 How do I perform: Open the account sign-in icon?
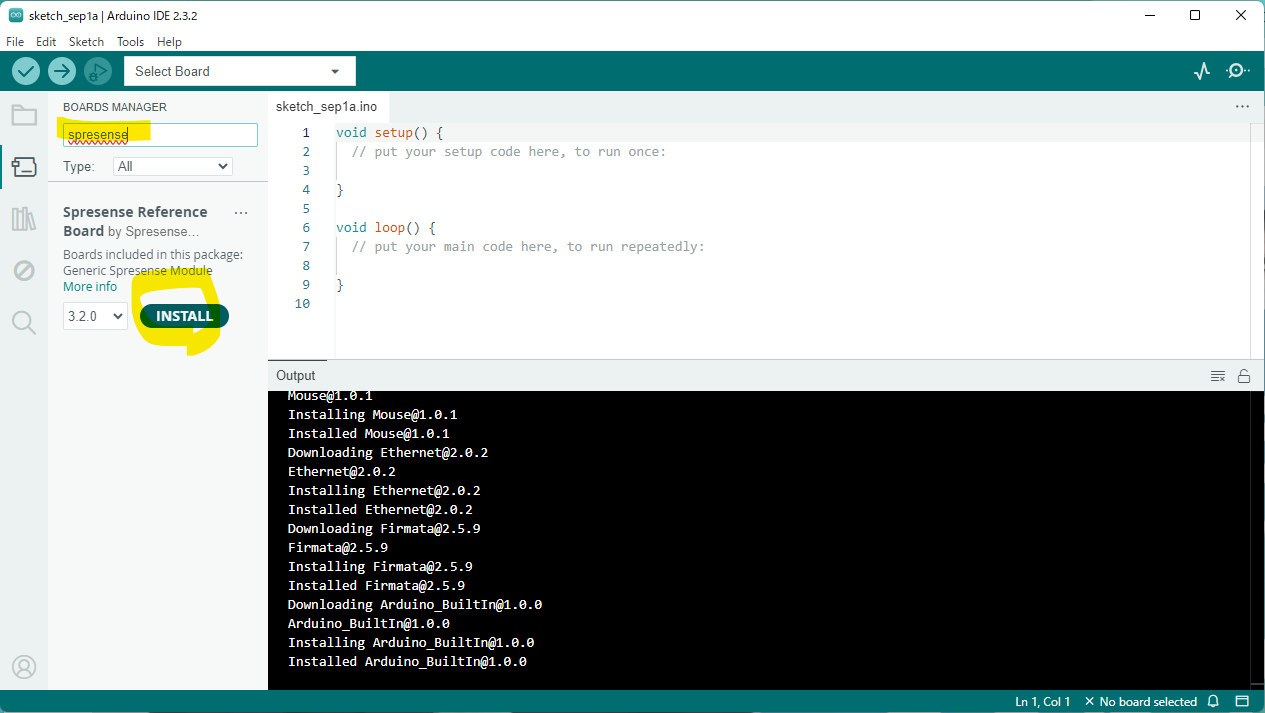pyautogui.click(x=24, y=667)
